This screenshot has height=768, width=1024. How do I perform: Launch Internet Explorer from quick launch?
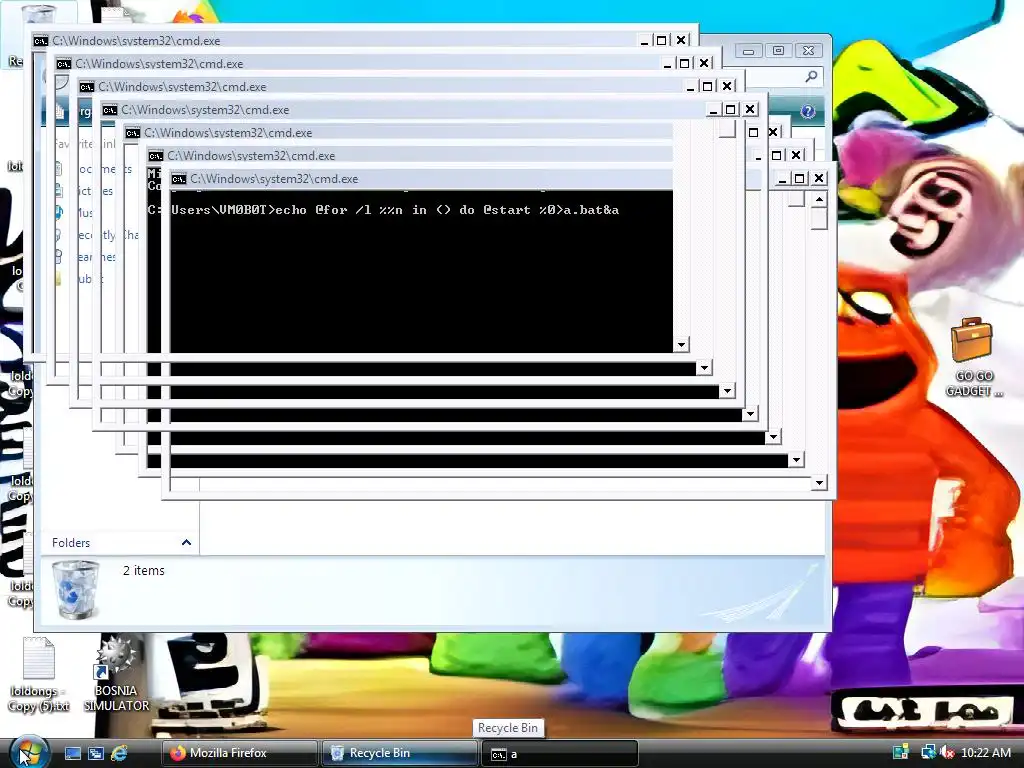120,753
